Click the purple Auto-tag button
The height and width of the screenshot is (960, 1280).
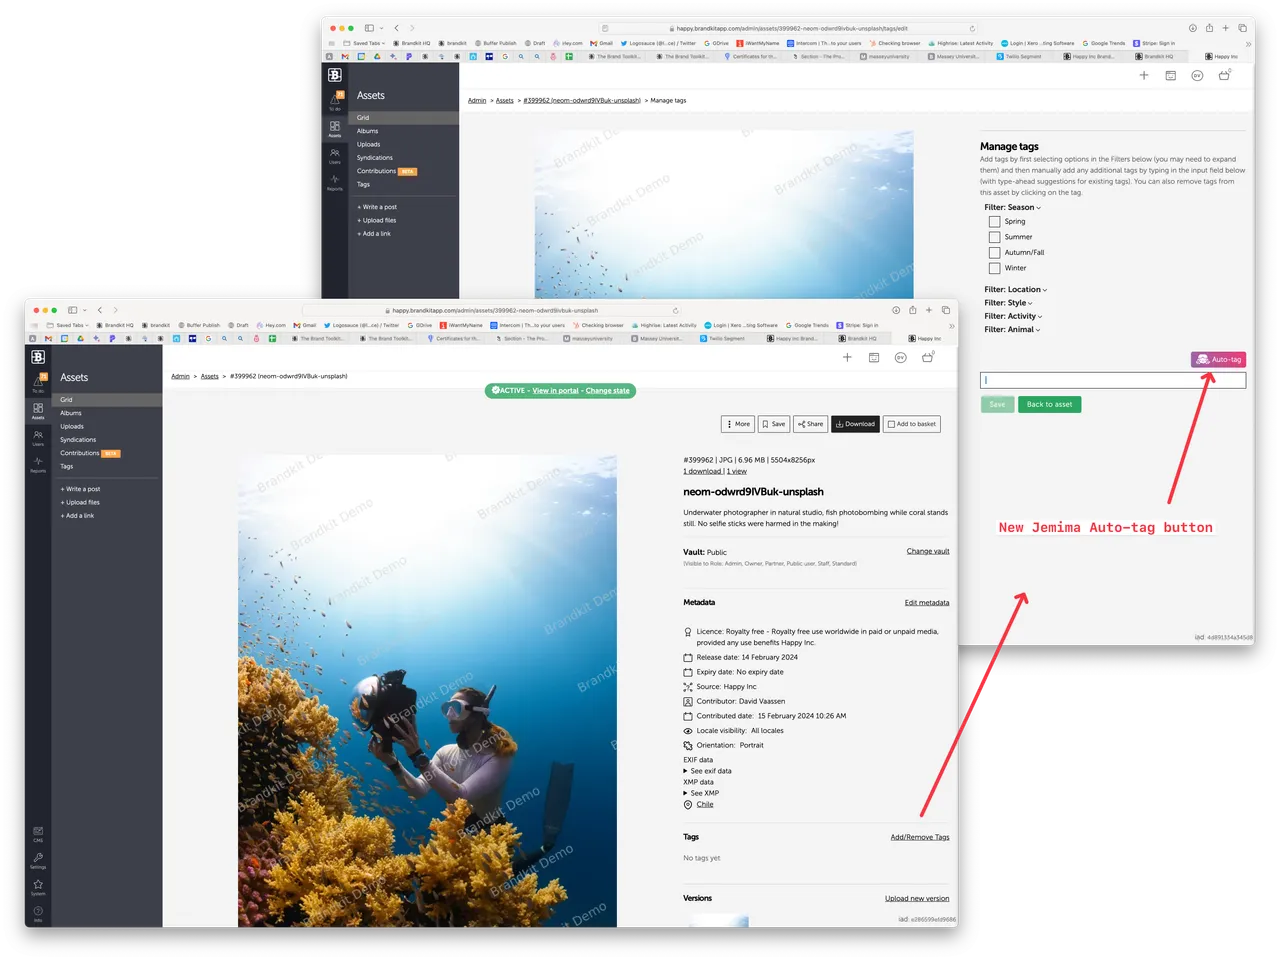point(1218,359)
